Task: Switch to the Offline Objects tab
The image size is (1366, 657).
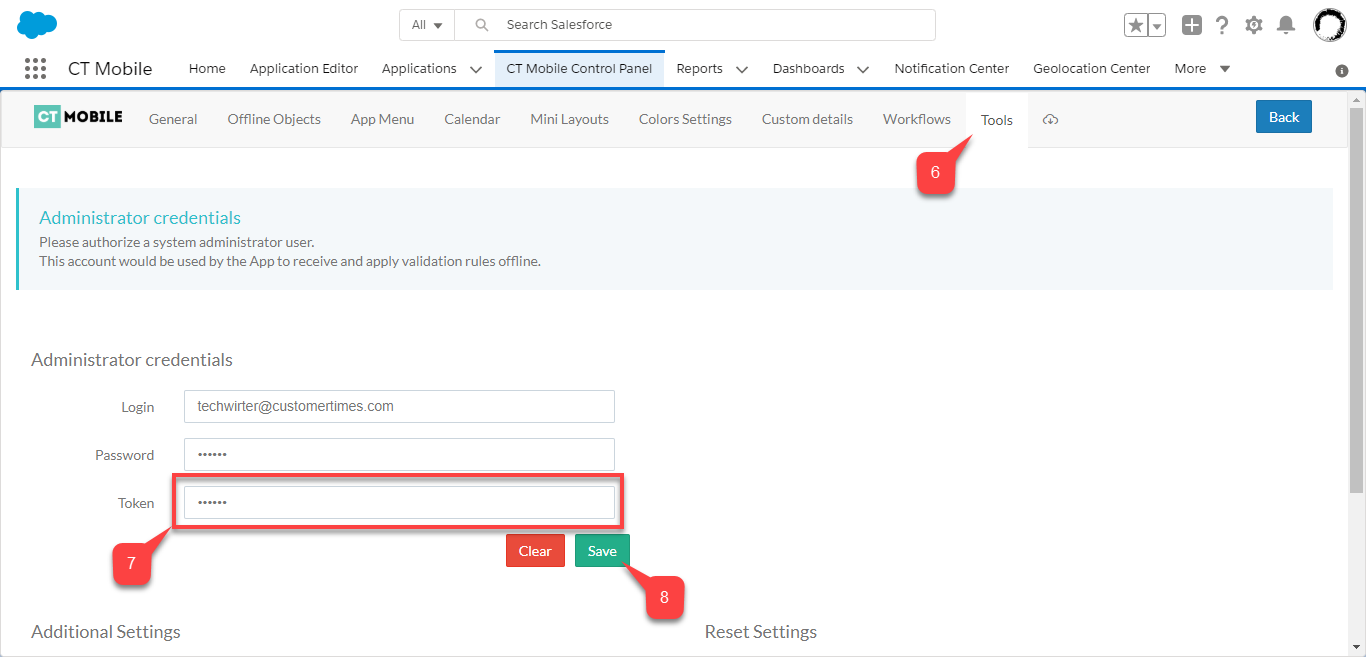Action: pyautogui.click(x=274, y=119)
